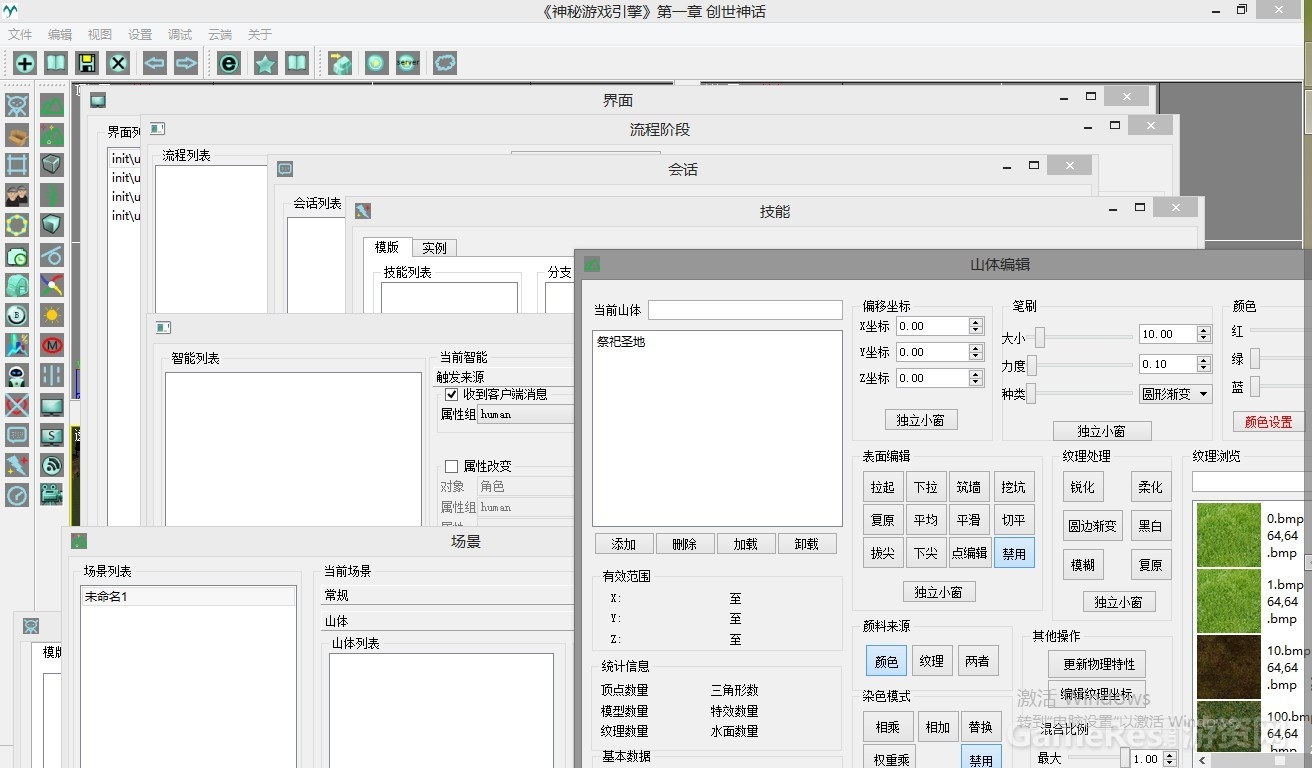
Task: Click the lightning bolt skill sidebar icon
Action: point(17,465)
